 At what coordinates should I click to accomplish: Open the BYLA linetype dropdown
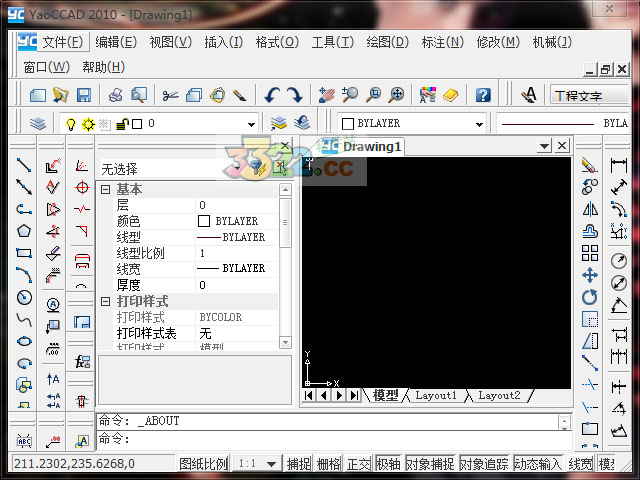[x=564, y=124]
